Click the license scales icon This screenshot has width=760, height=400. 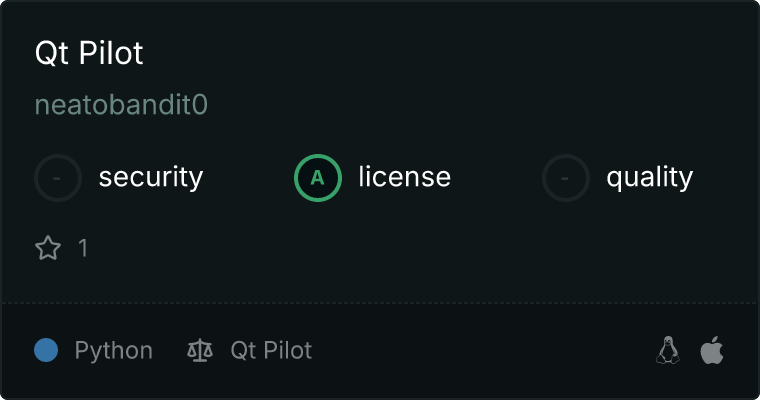point(200,350)
